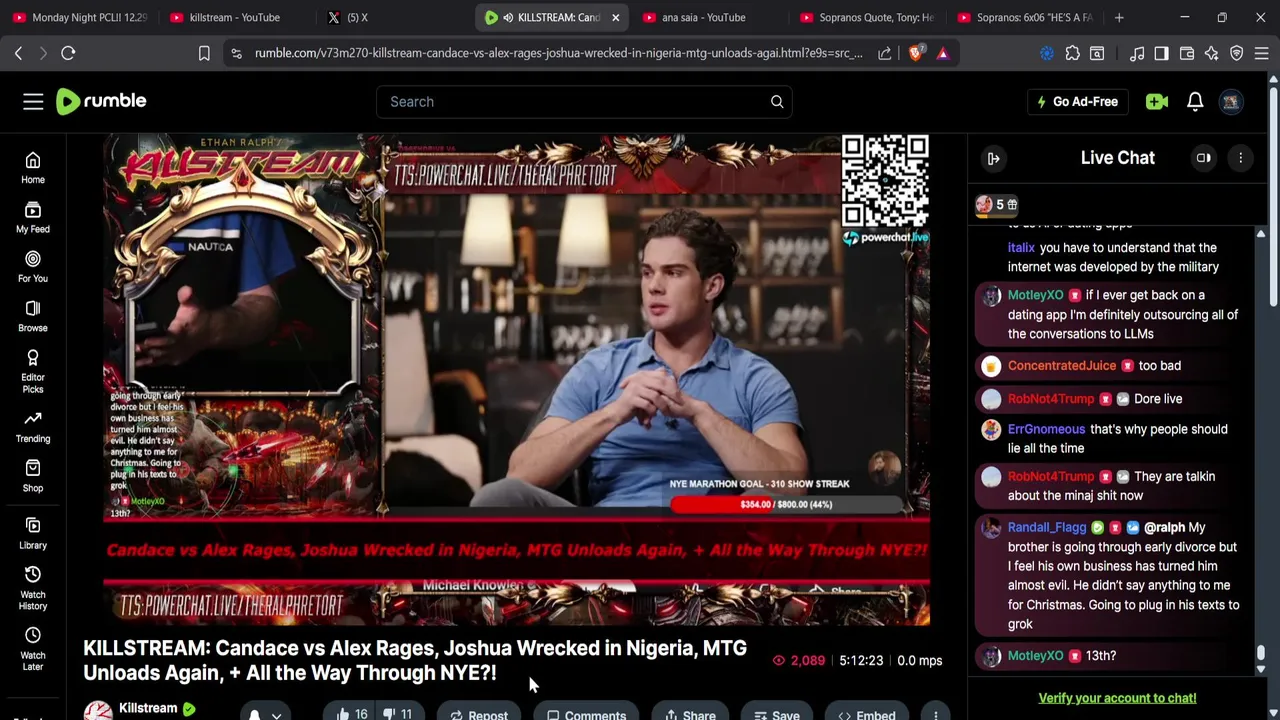Open Browse in the sidebar

click(x=33, y=316)
